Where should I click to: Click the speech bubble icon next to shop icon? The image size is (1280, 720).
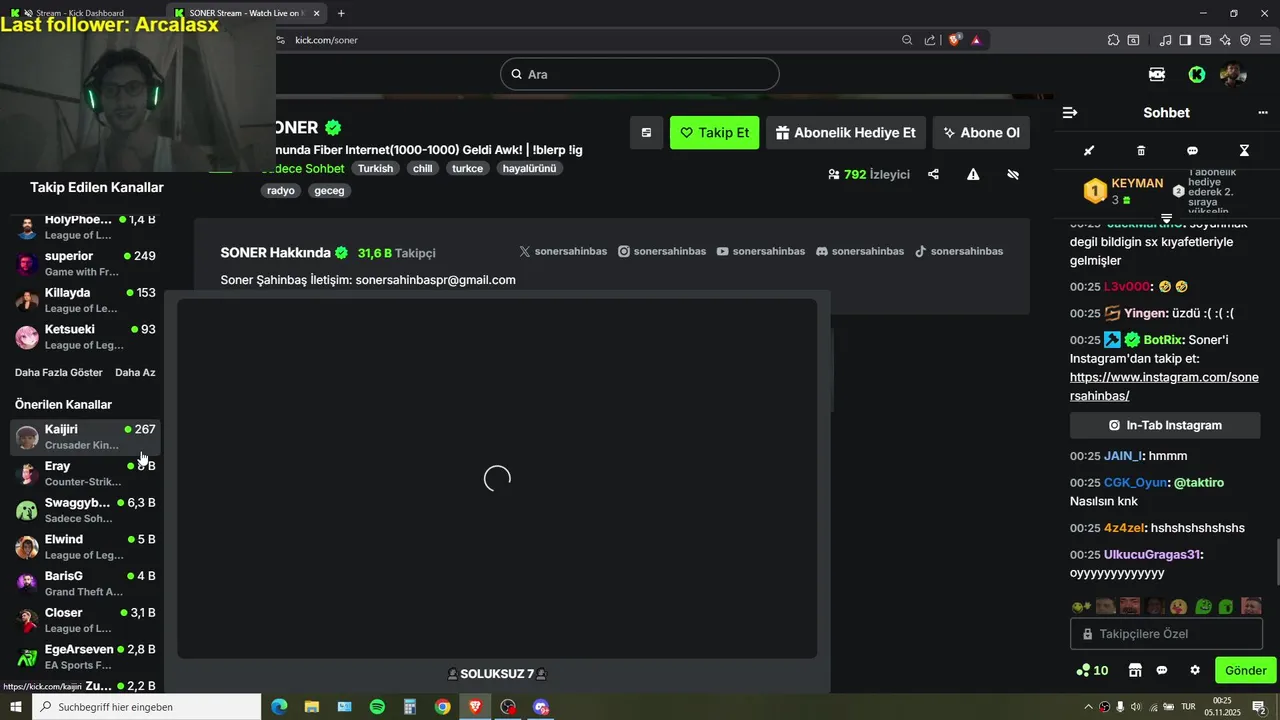click(x=1162, y=670)
